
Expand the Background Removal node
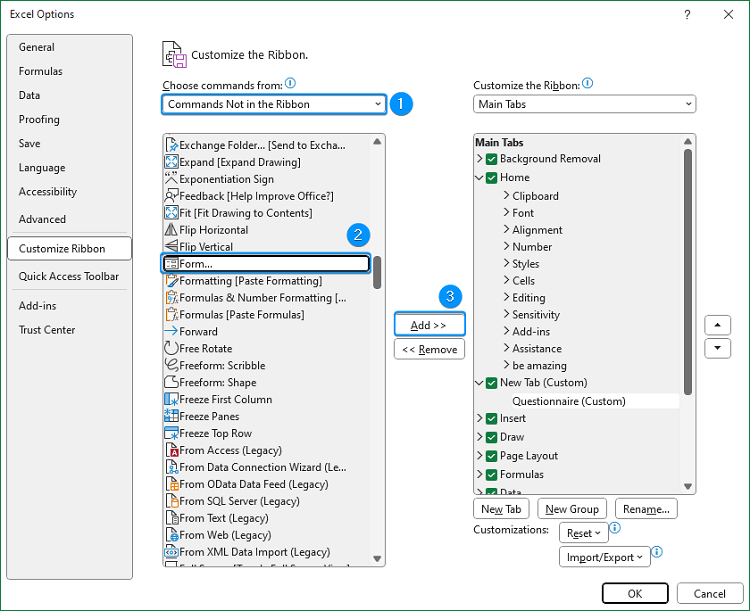point(479,158)
